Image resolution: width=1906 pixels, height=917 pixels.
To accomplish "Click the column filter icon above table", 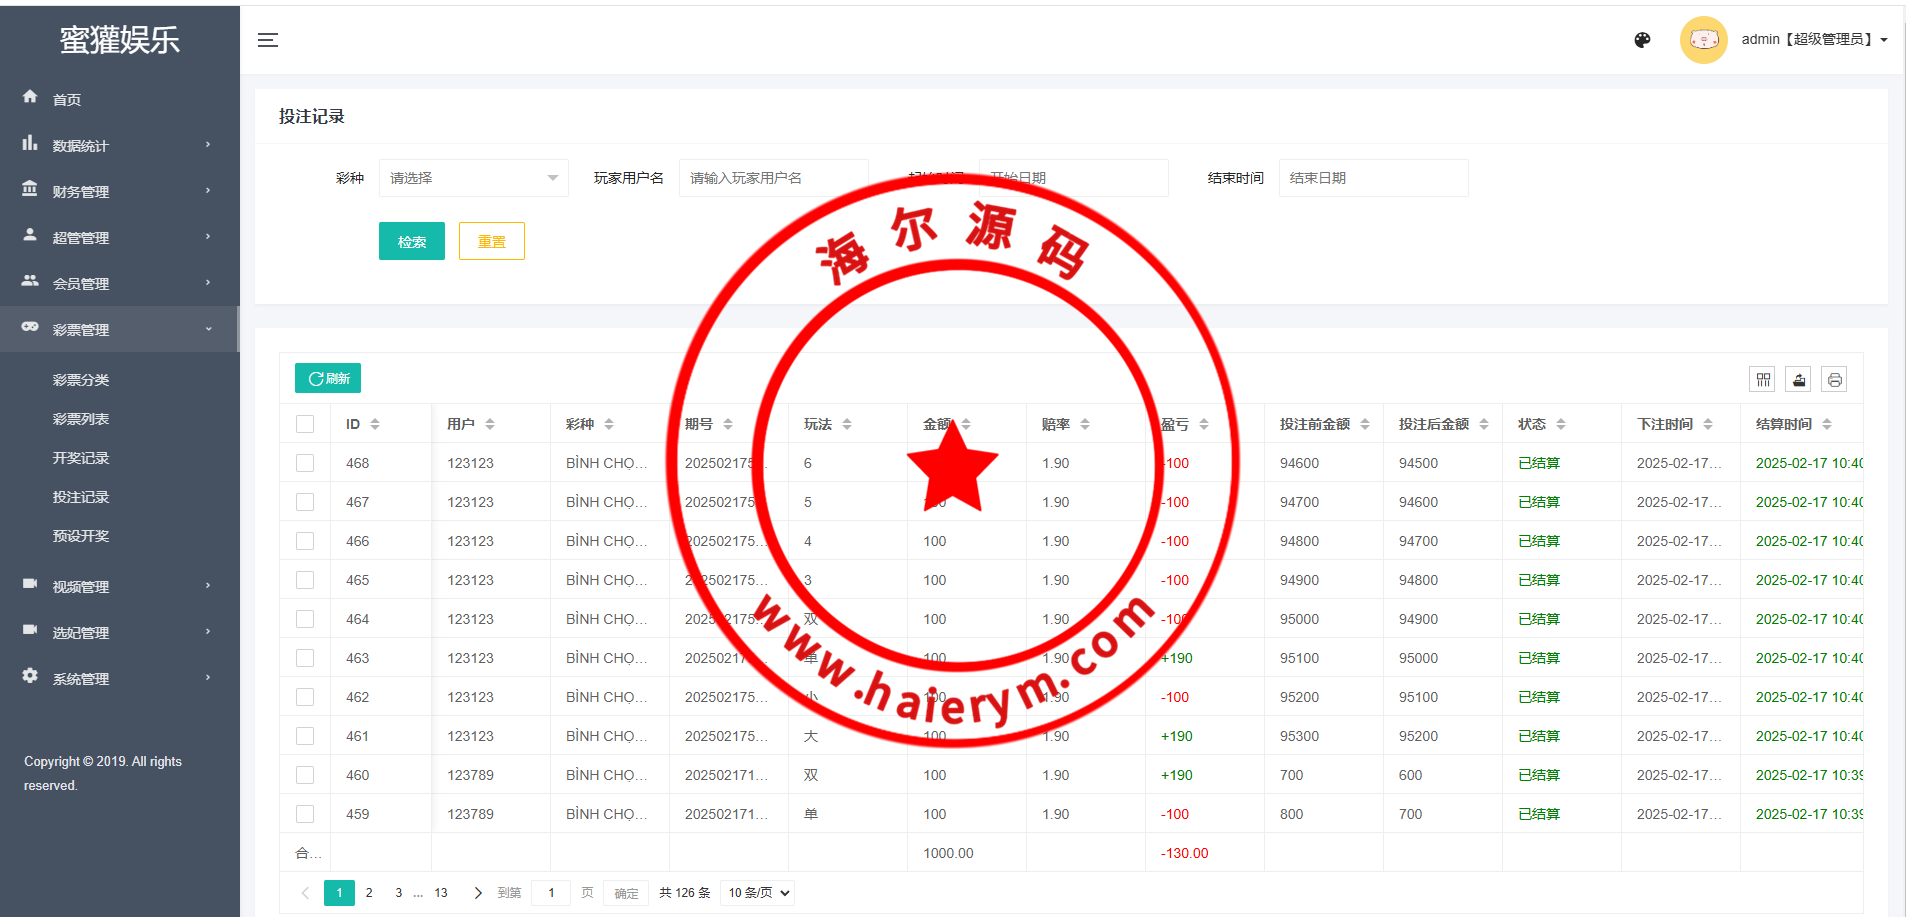I will [1763, 380].
